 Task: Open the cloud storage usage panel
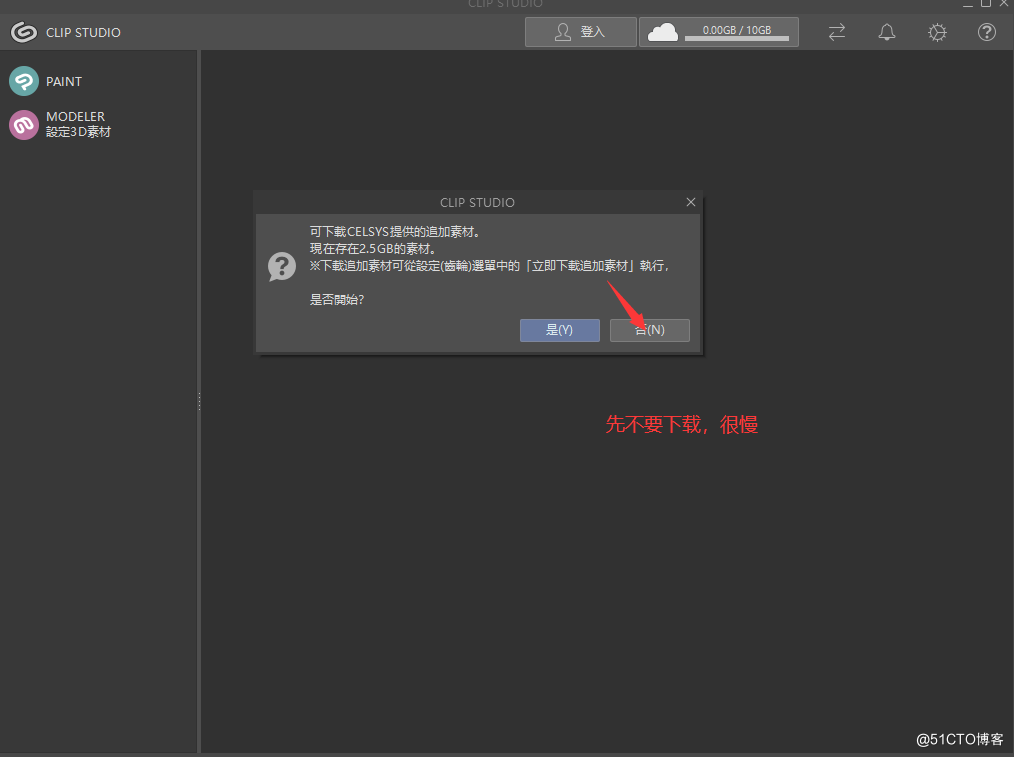point(718,32)
